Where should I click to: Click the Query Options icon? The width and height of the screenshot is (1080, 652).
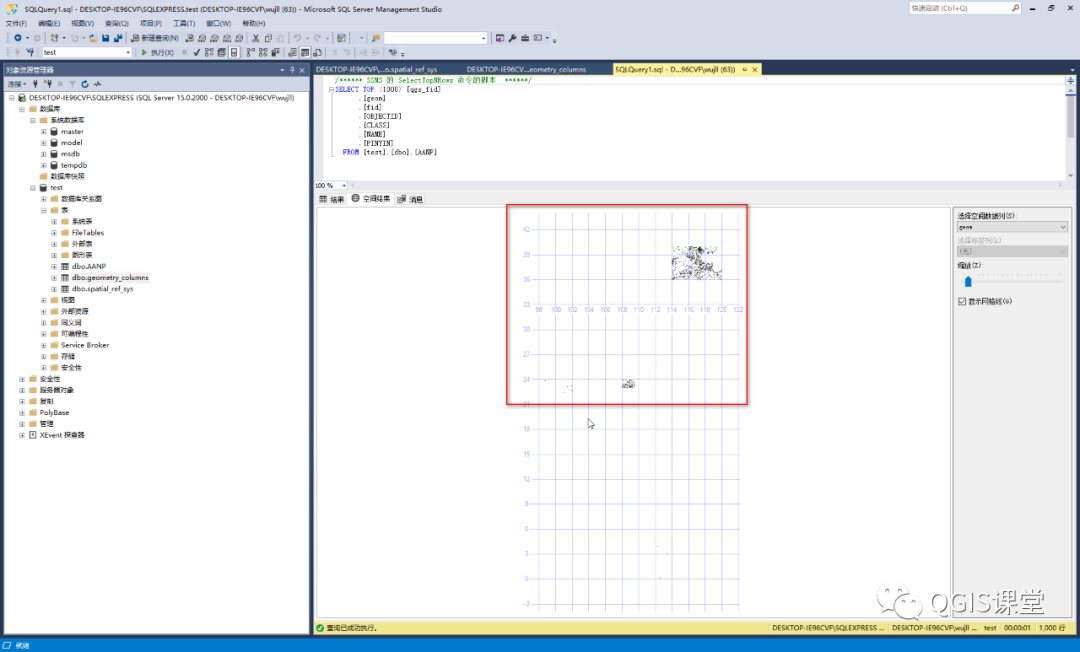(x=221, y=52)
